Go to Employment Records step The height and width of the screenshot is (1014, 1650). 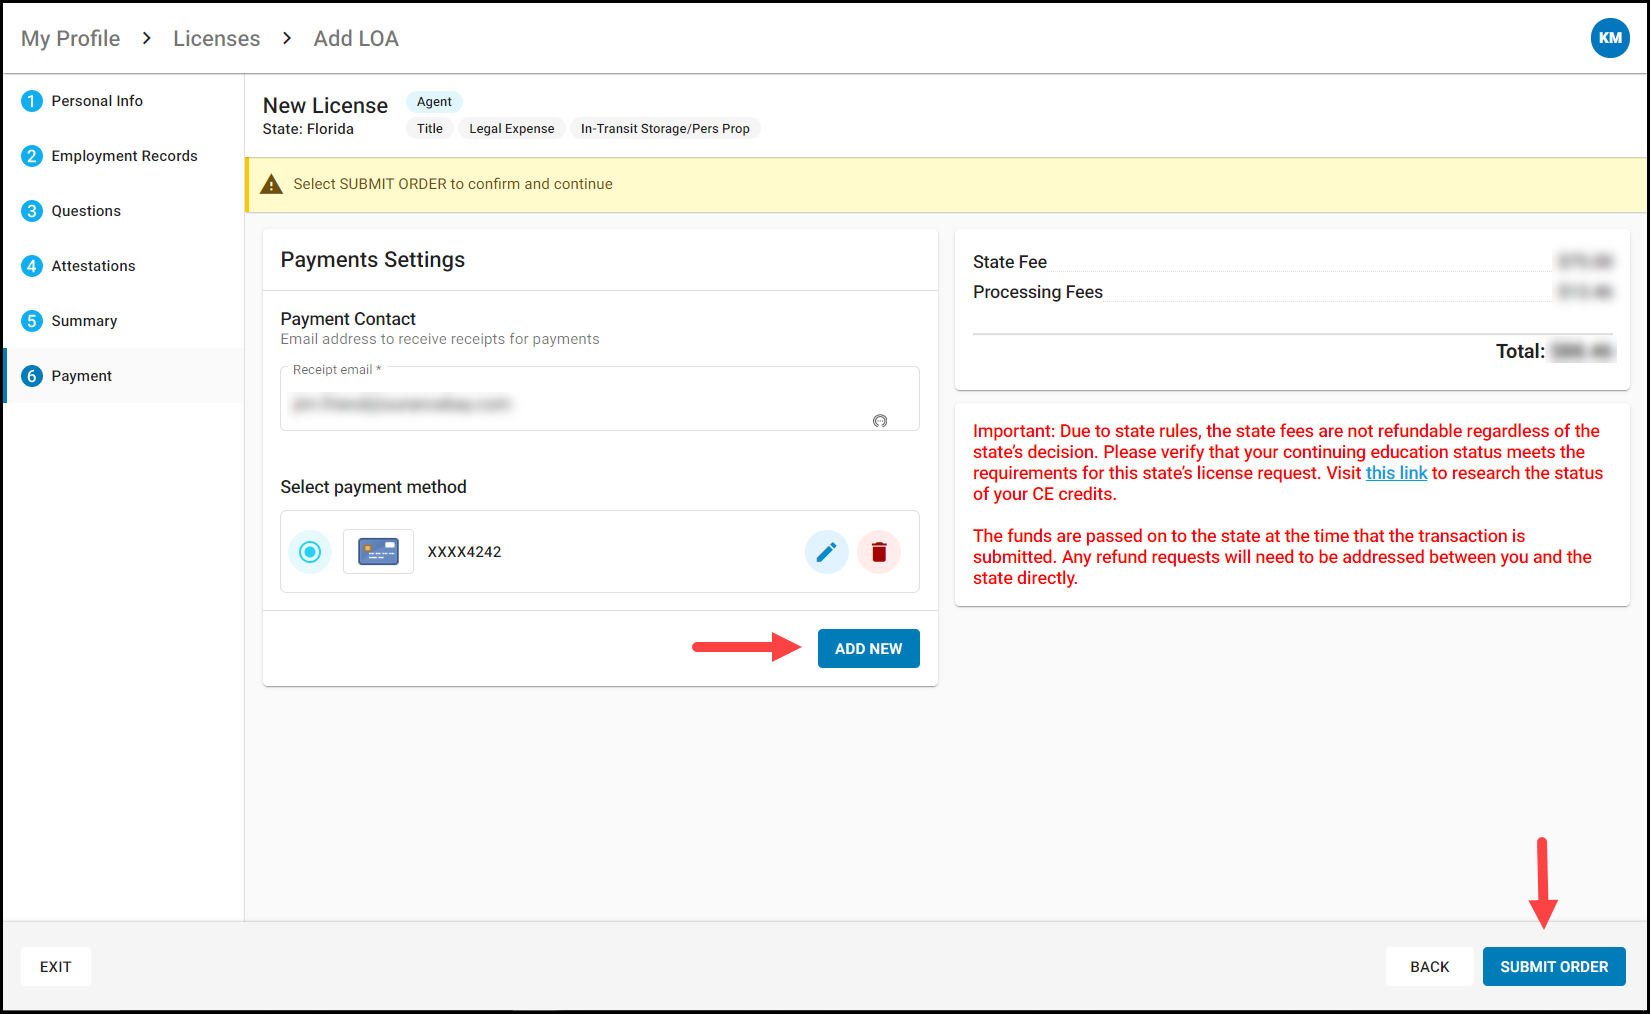coord(124,156)
